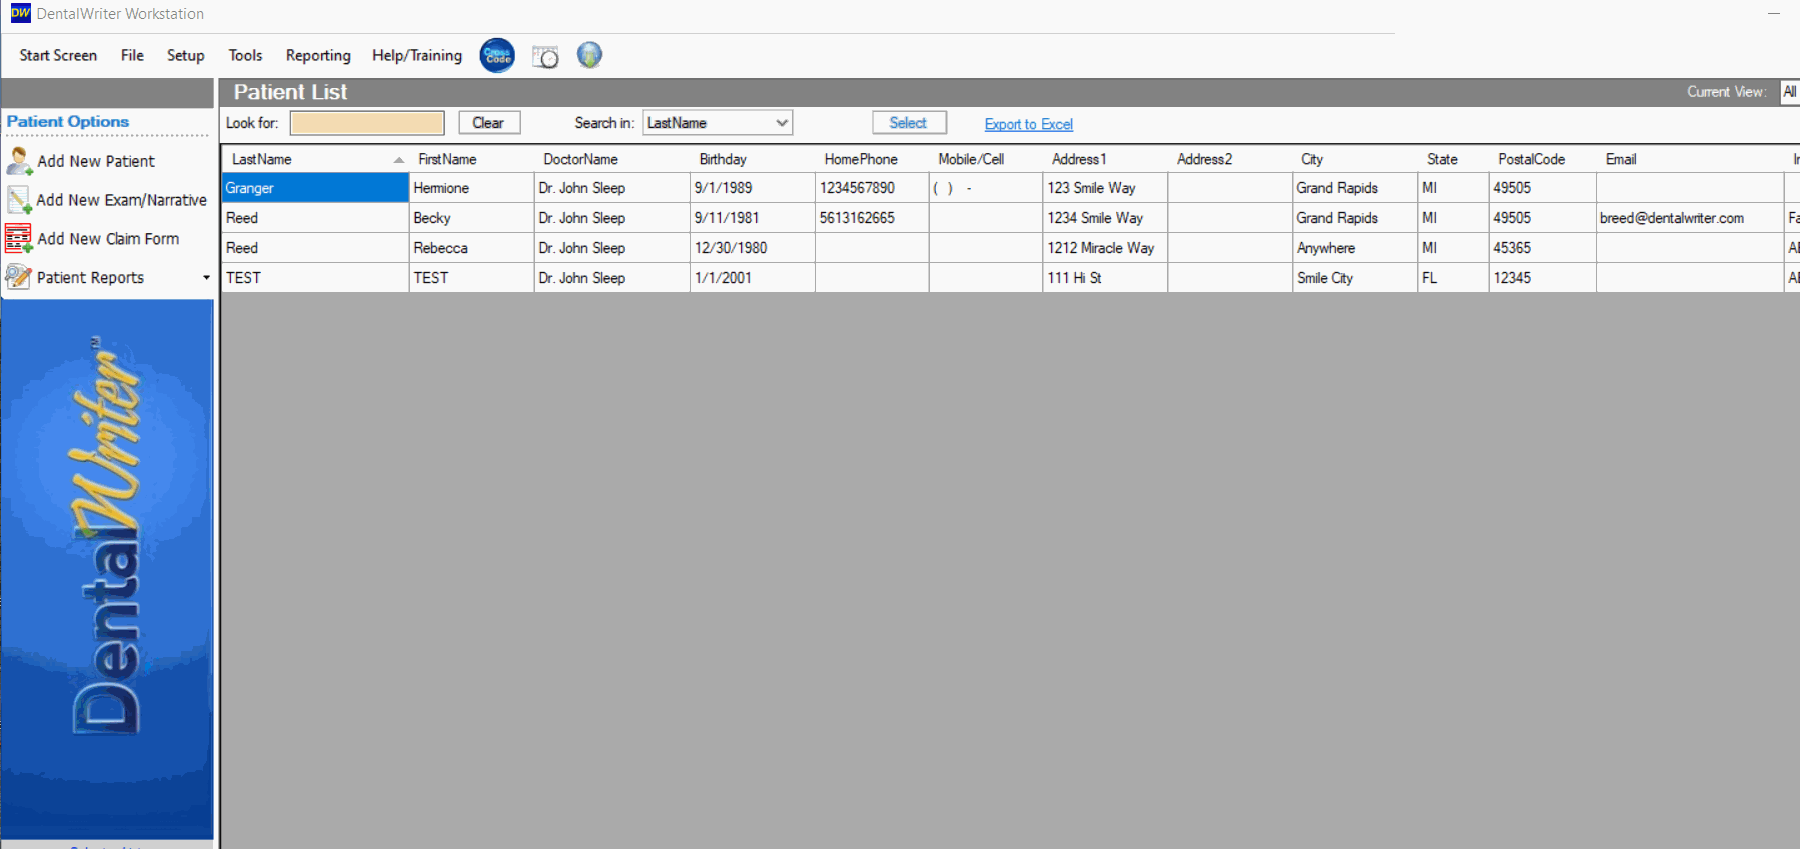Focus the Look for search field

pos(367,123)
